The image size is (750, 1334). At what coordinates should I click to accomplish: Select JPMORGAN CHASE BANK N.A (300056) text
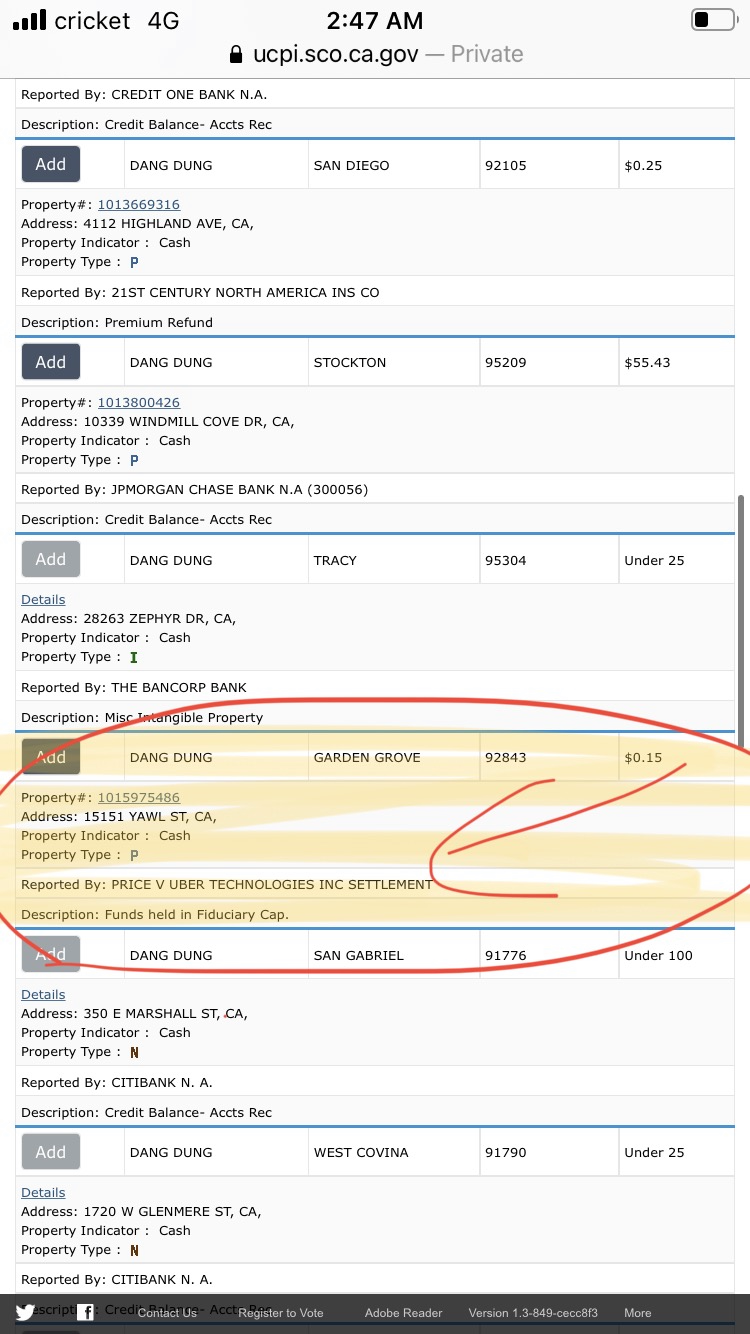pos(240,490)
